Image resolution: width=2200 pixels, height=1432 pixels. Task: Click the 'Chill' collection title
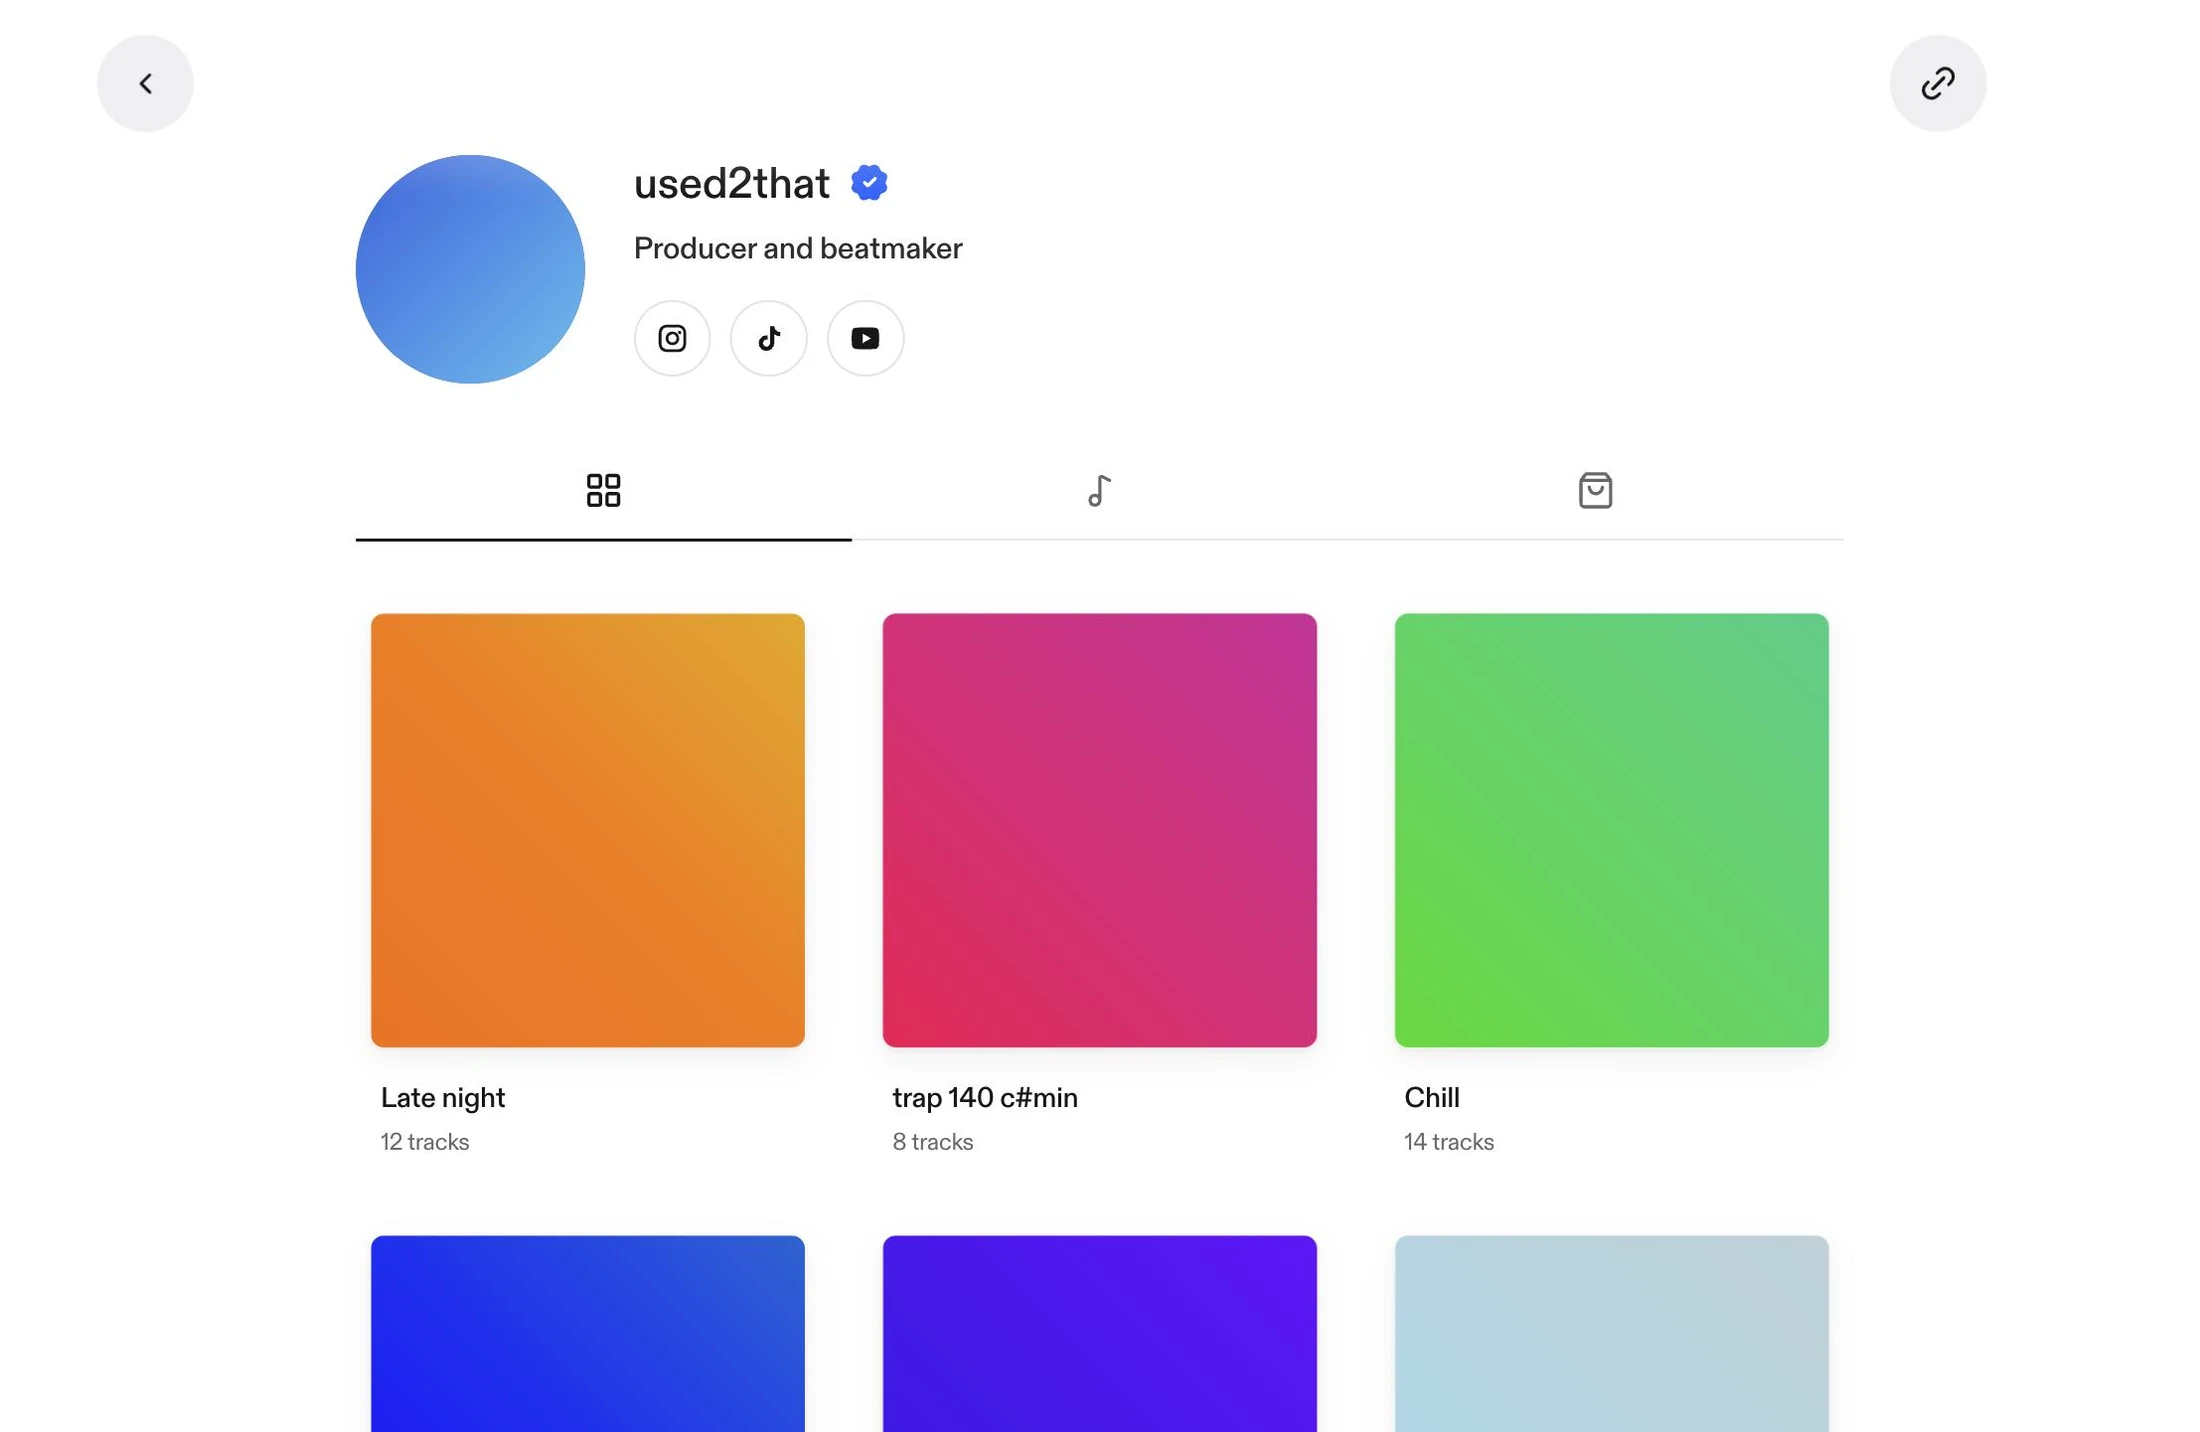pyautogui.click(x=1431, y=1098)
